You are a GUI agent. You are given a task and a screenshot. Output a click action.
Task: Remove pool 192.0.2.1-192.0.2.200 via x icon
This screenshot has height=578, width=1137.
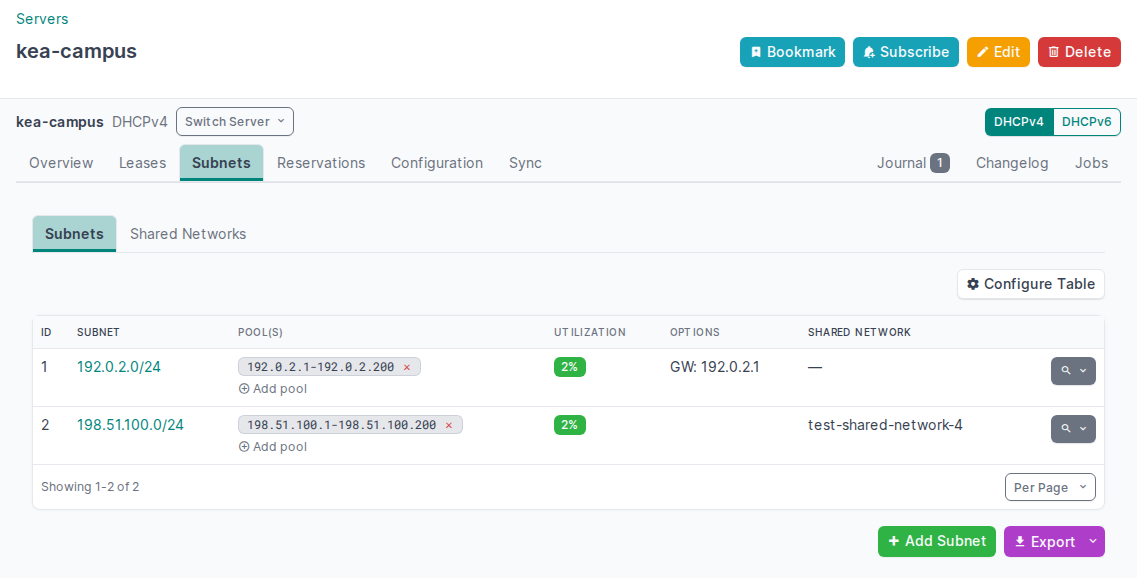tap(407, 368)
